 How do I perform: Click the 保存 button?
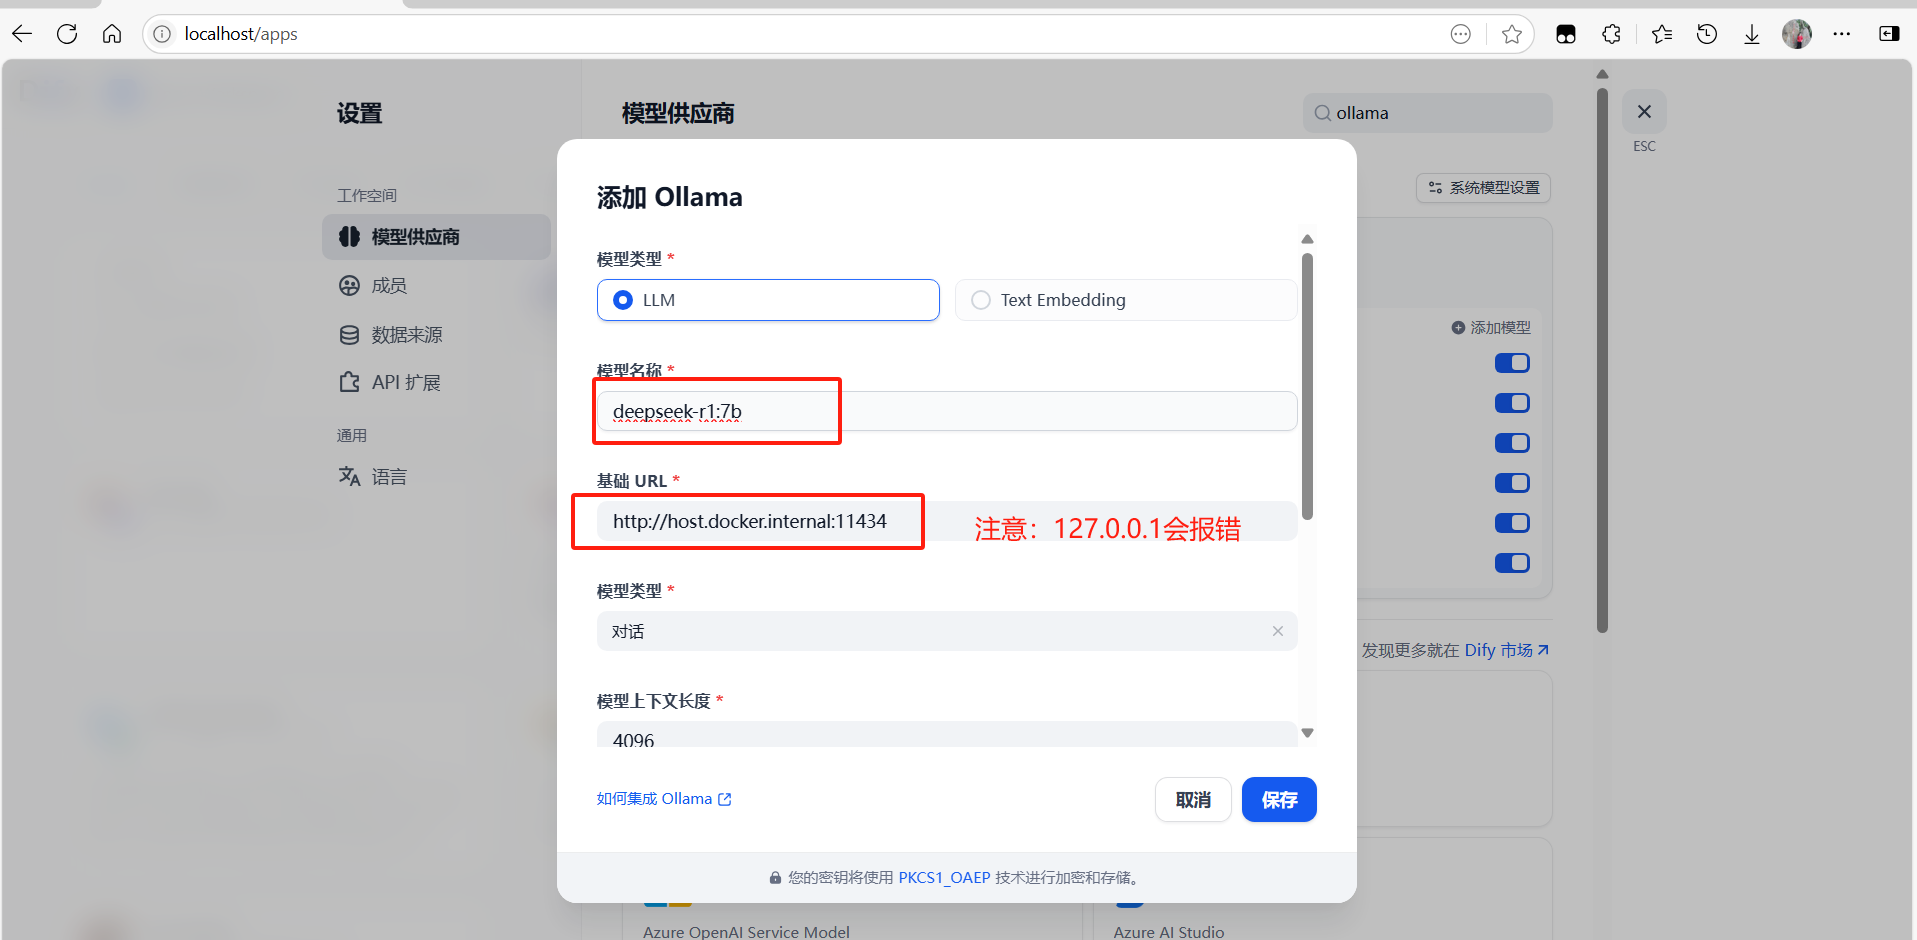tap(1279, 800)
